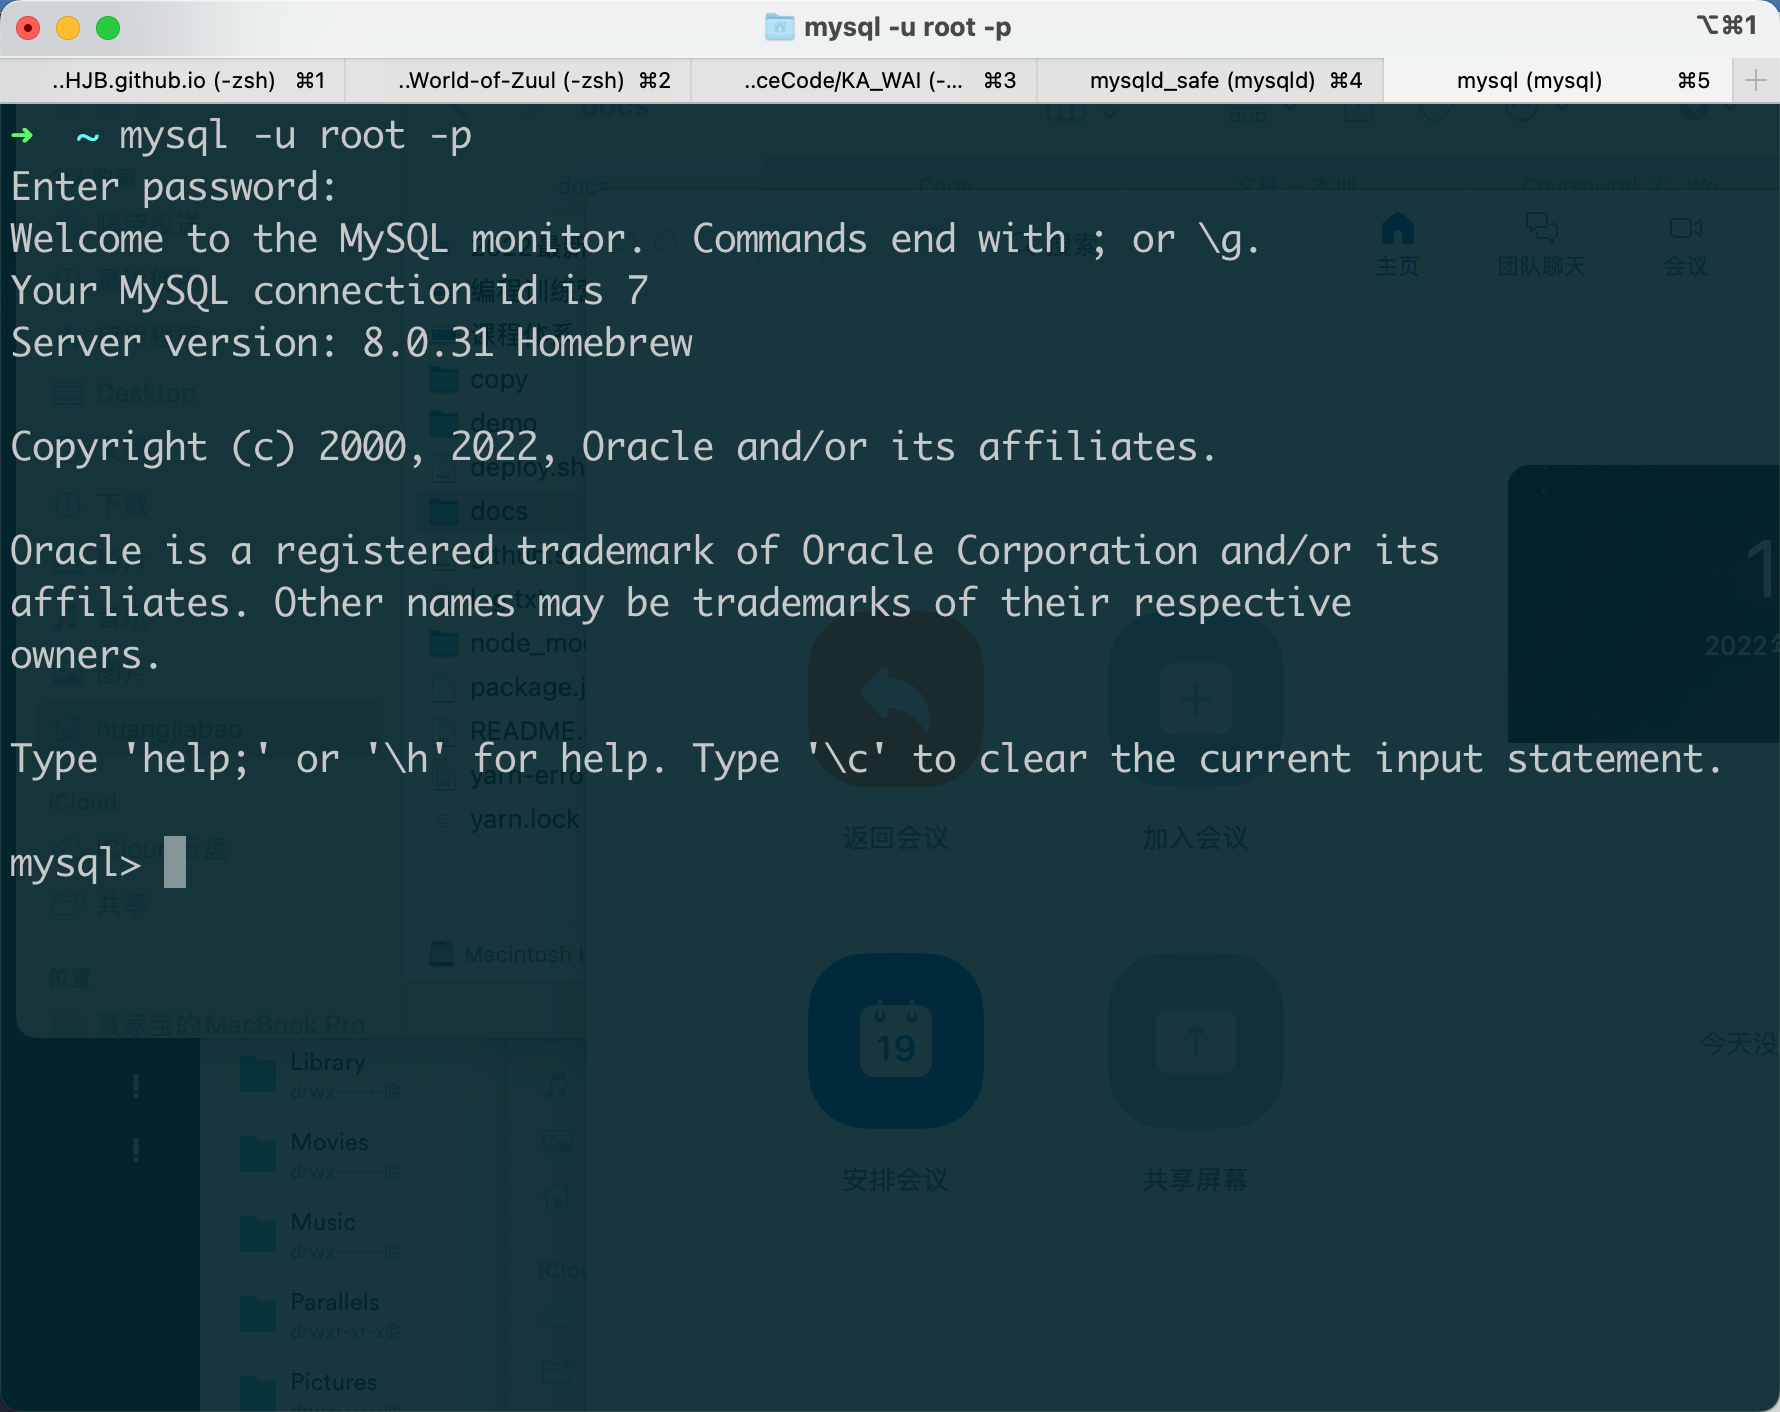Click the window title 'mysql -u root -p'

(907, 27)
